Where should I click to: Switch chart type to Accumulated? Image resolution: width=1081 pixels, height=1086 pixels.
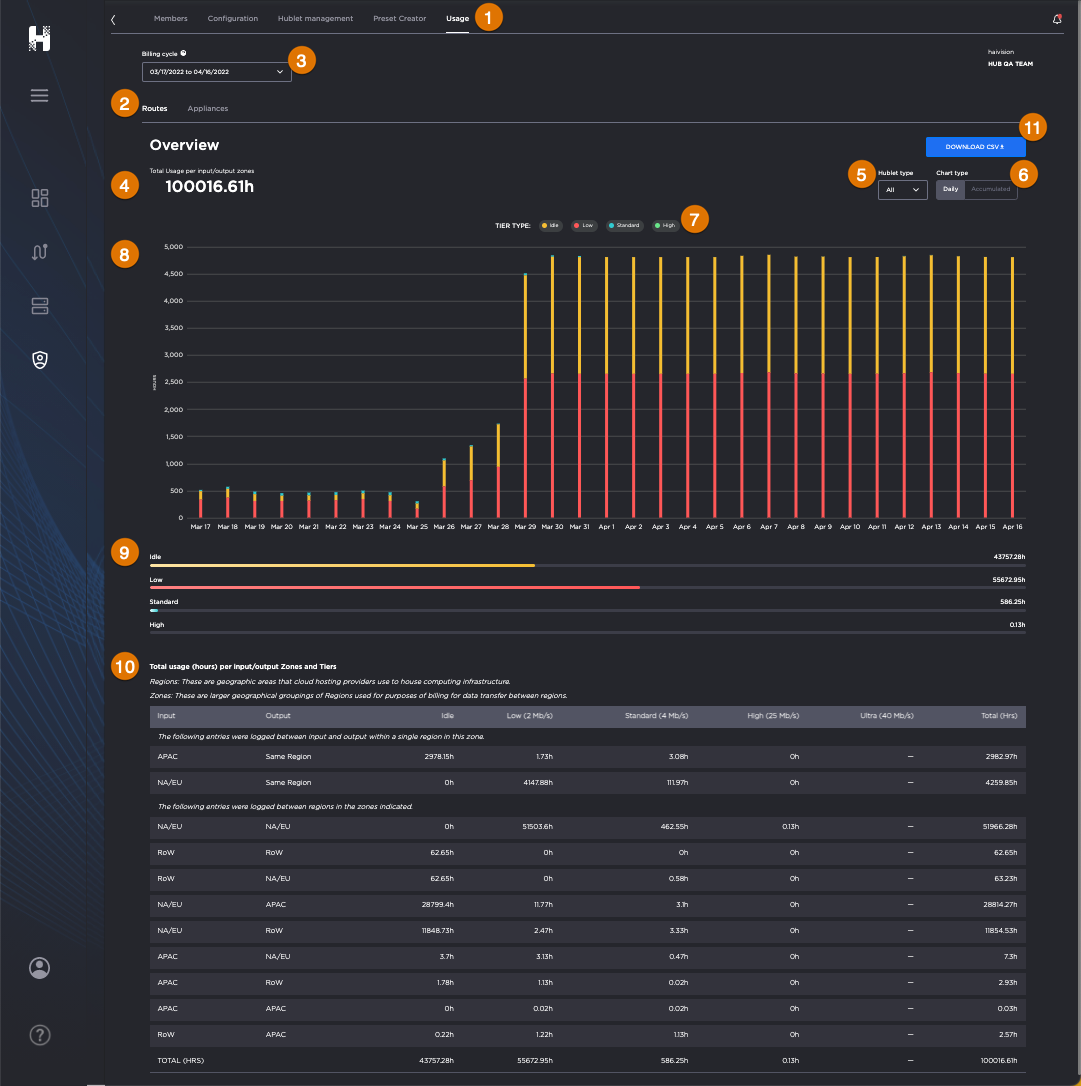990,189
